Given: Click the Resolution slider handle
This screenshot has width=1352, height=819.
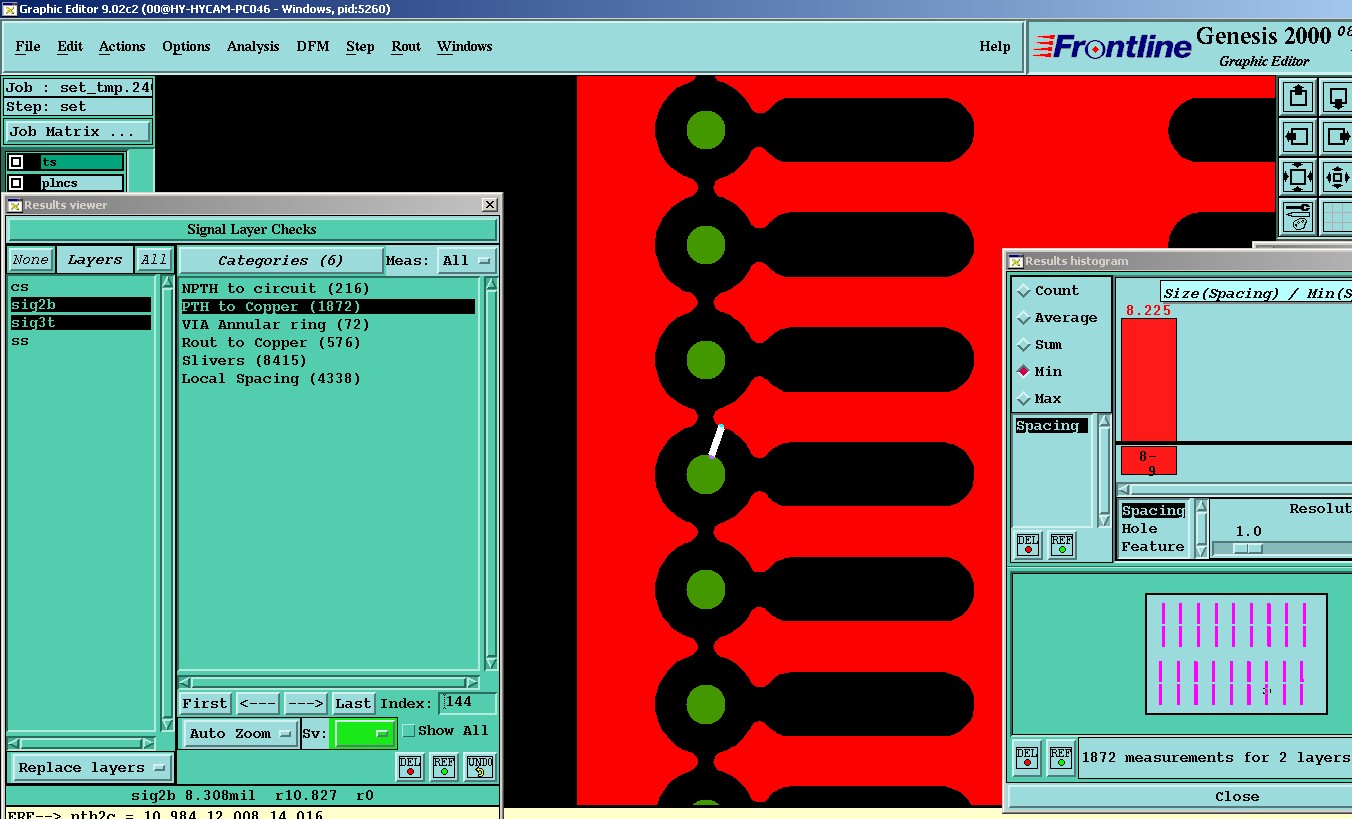Looking at the screenshot, I should pyautogui.click(x=1247, y=548).
